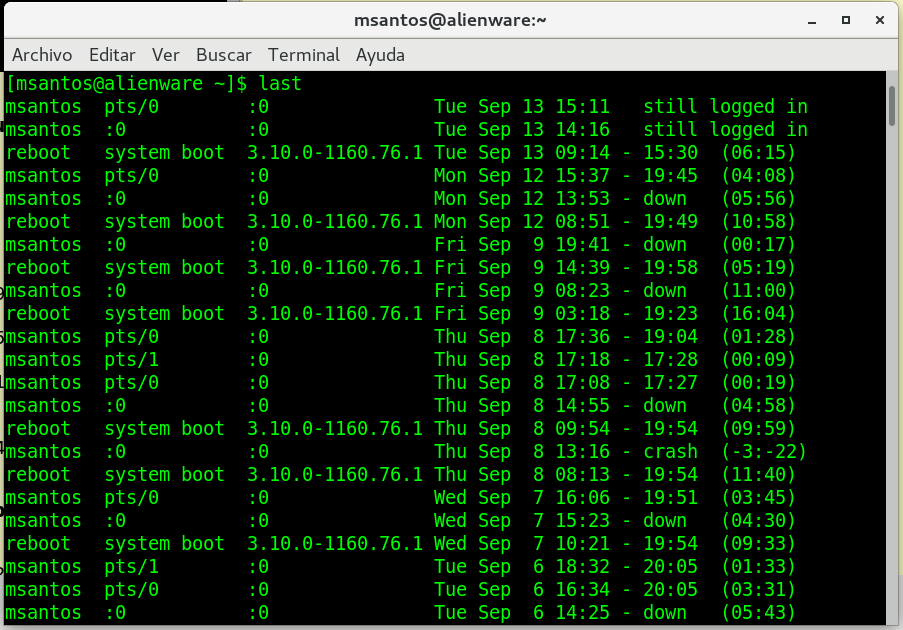Viewport: 903px width, 630px height.
Task: Click the msantos@alienware title bar
Action: [x=450, y=19]
